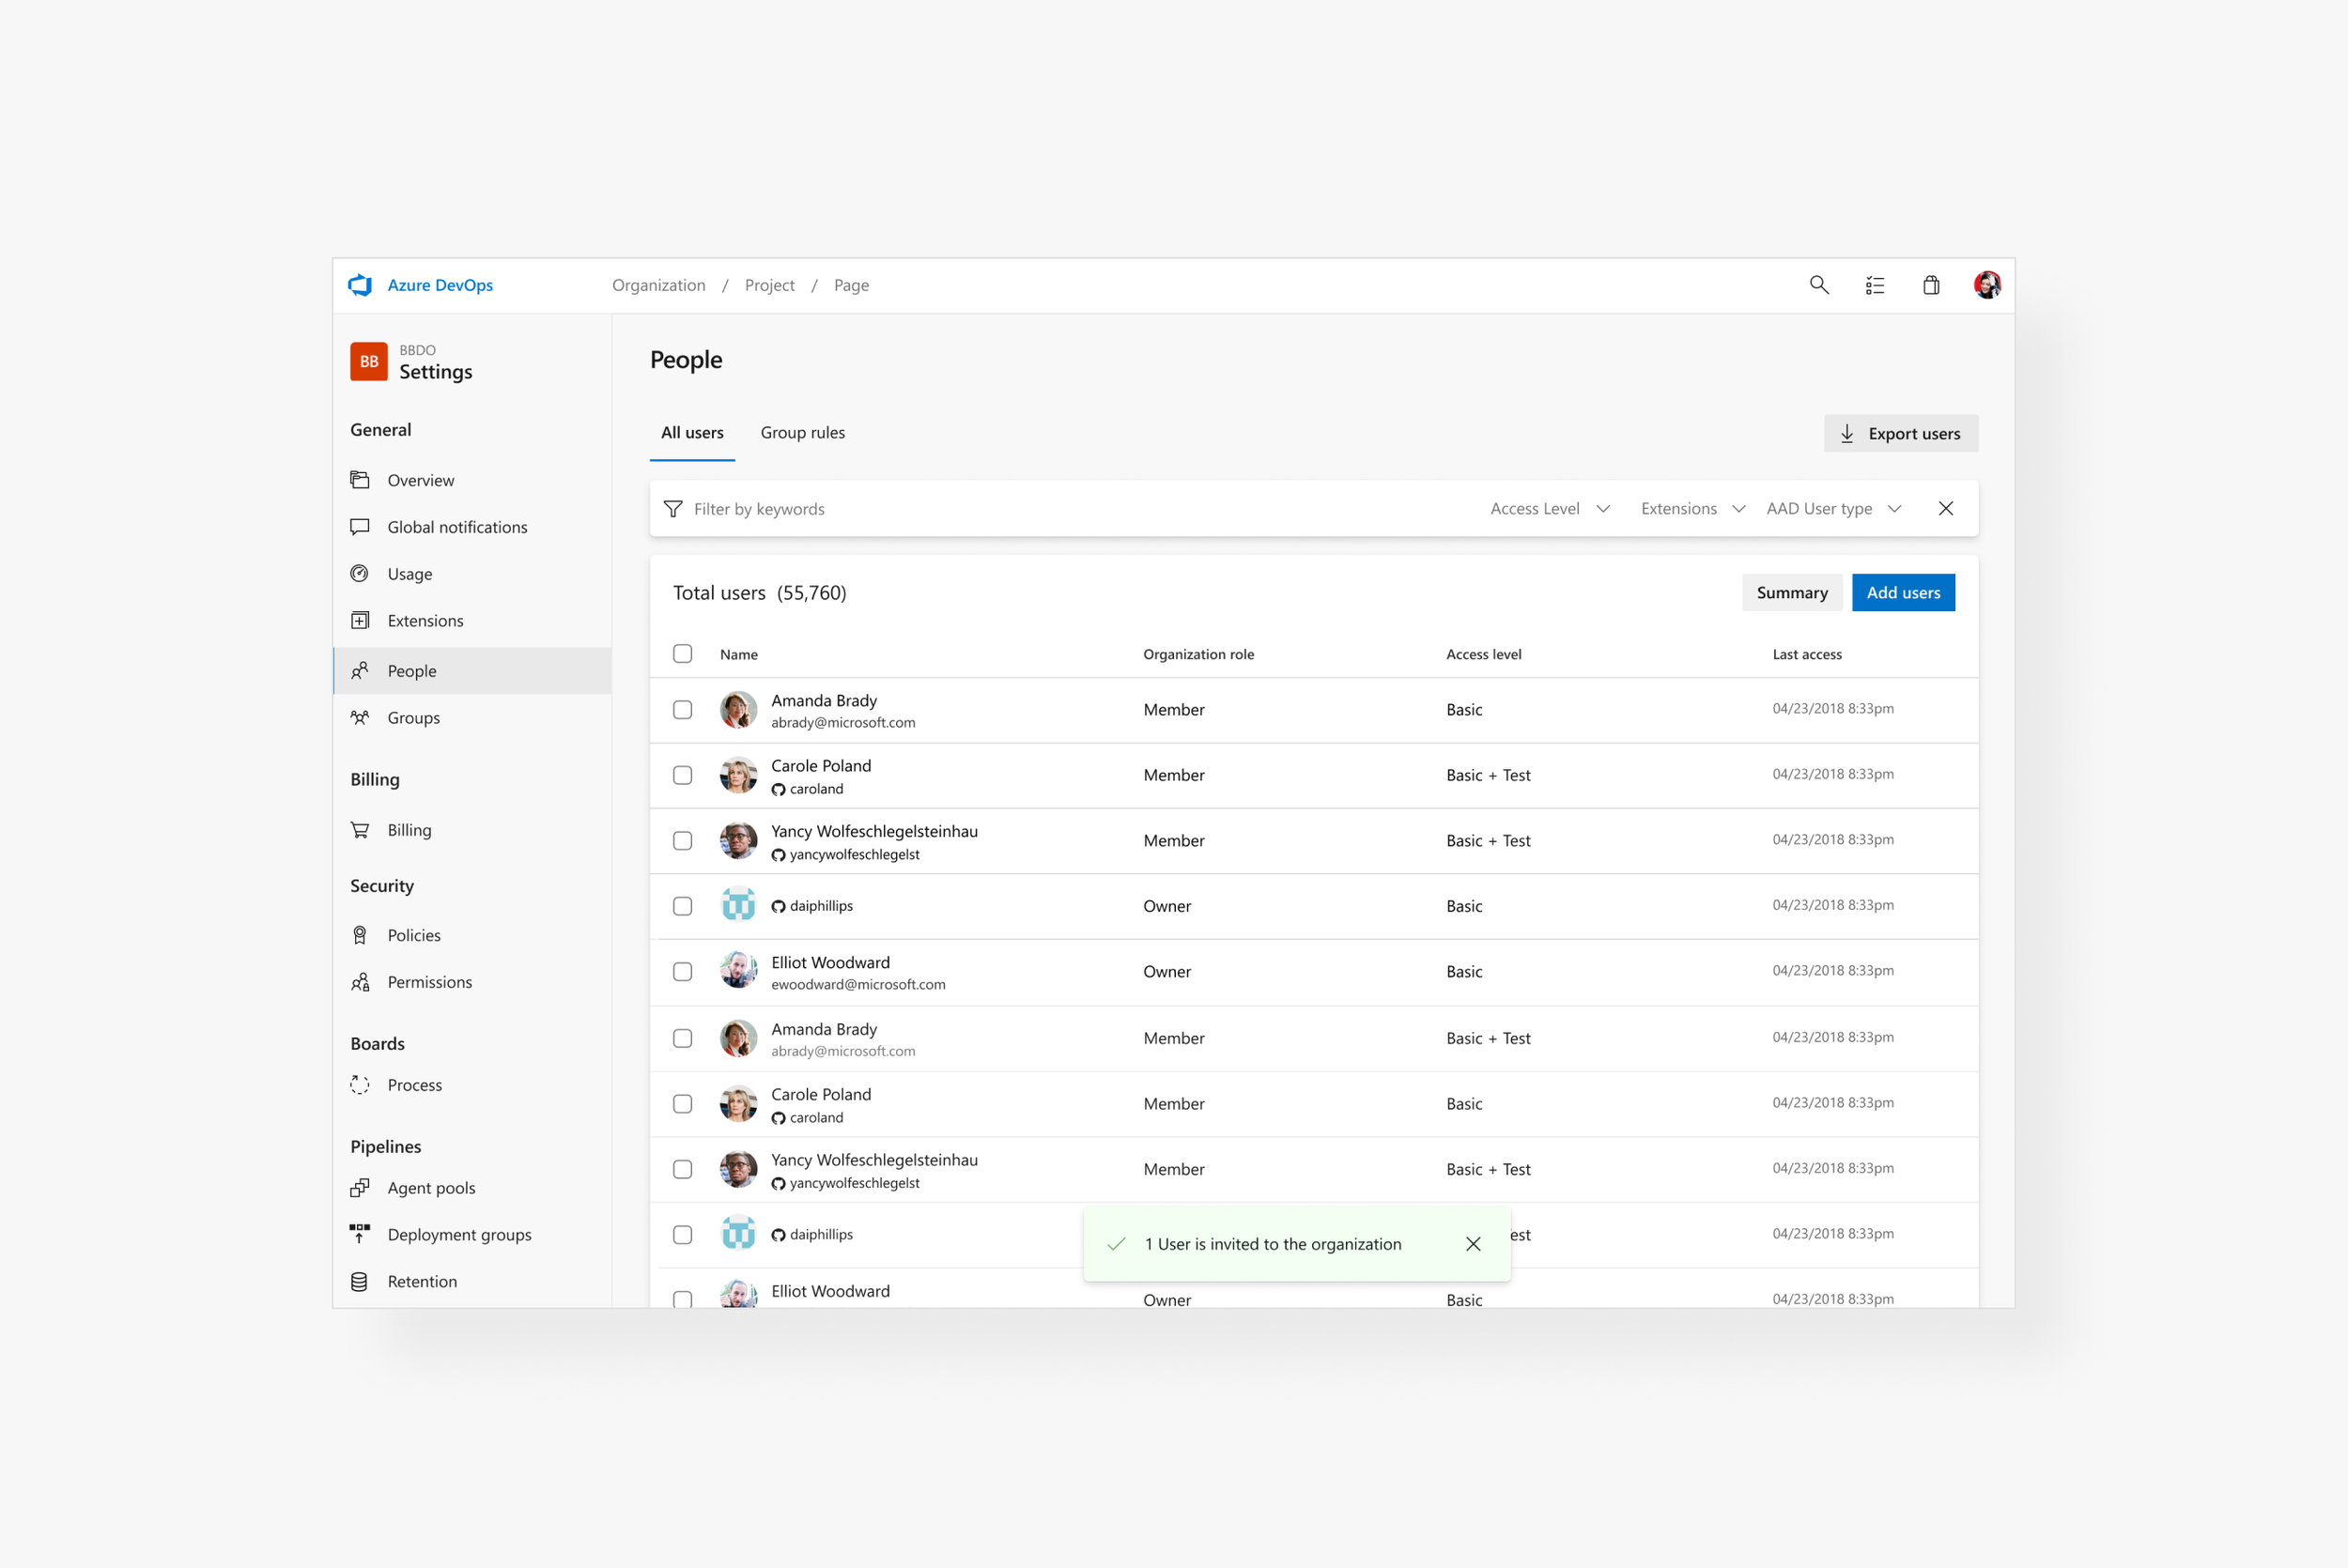
Task: Click the Process dashed-circle icon
Action: 360,1085
